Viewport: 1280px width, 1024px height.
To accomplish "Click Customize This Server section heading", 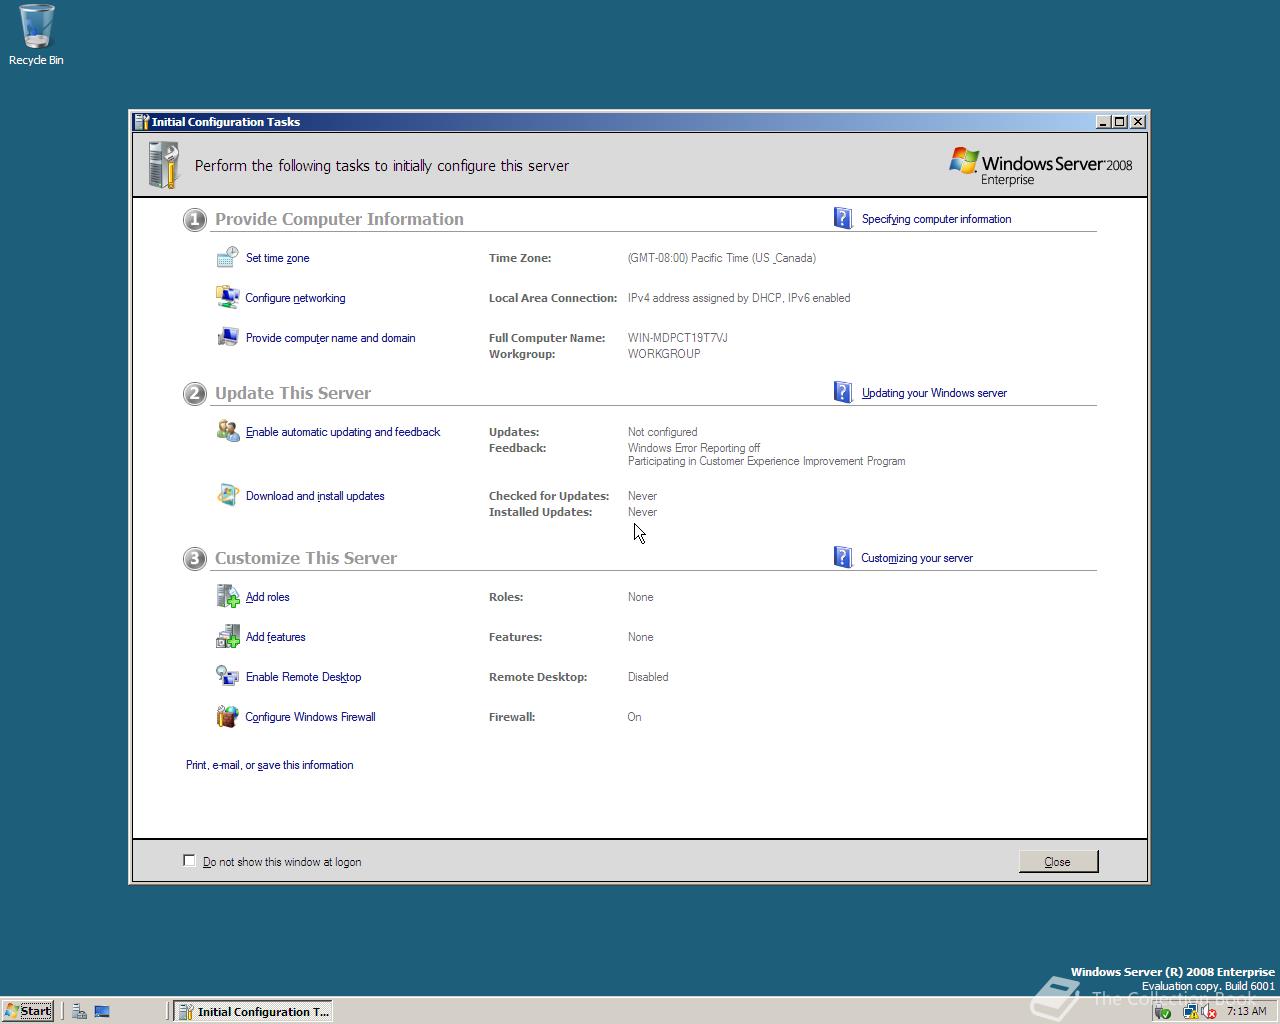I will point(305,558).
